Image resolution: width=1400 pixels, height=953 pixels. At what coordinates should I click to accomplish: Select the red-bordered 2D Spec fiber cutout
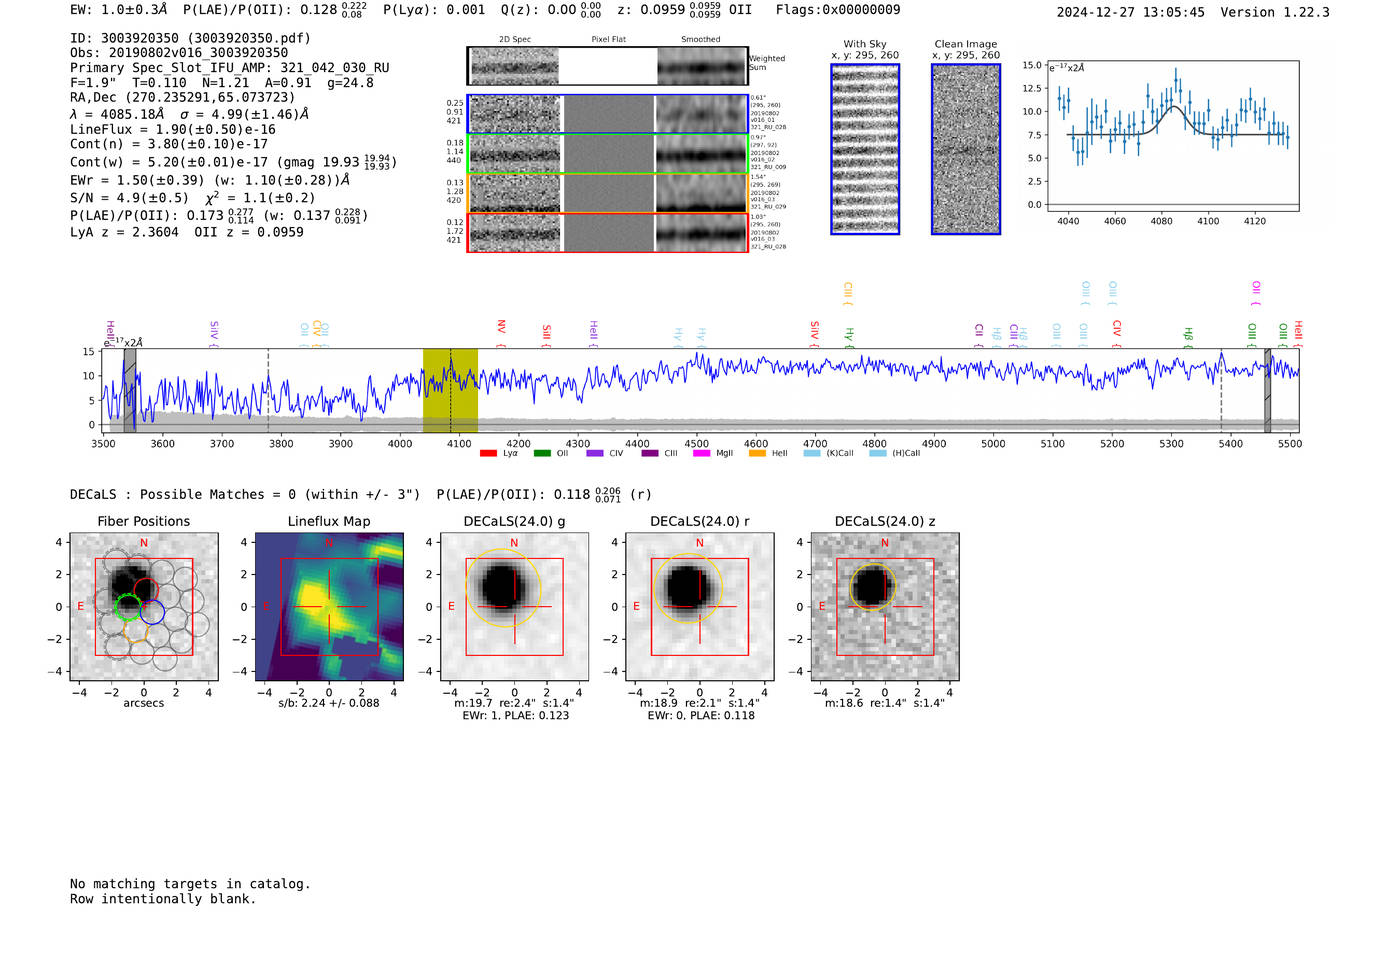click(x=514, y=232)
